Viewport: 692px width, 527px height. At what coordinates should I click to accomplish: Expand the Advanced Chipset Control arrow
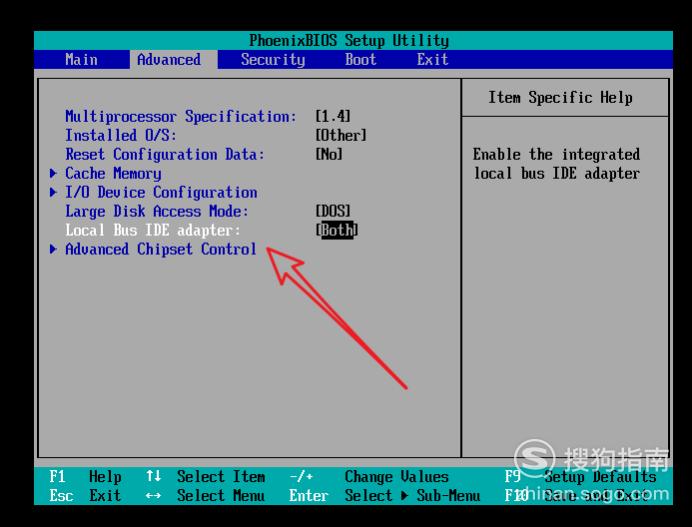pos(53,249)
